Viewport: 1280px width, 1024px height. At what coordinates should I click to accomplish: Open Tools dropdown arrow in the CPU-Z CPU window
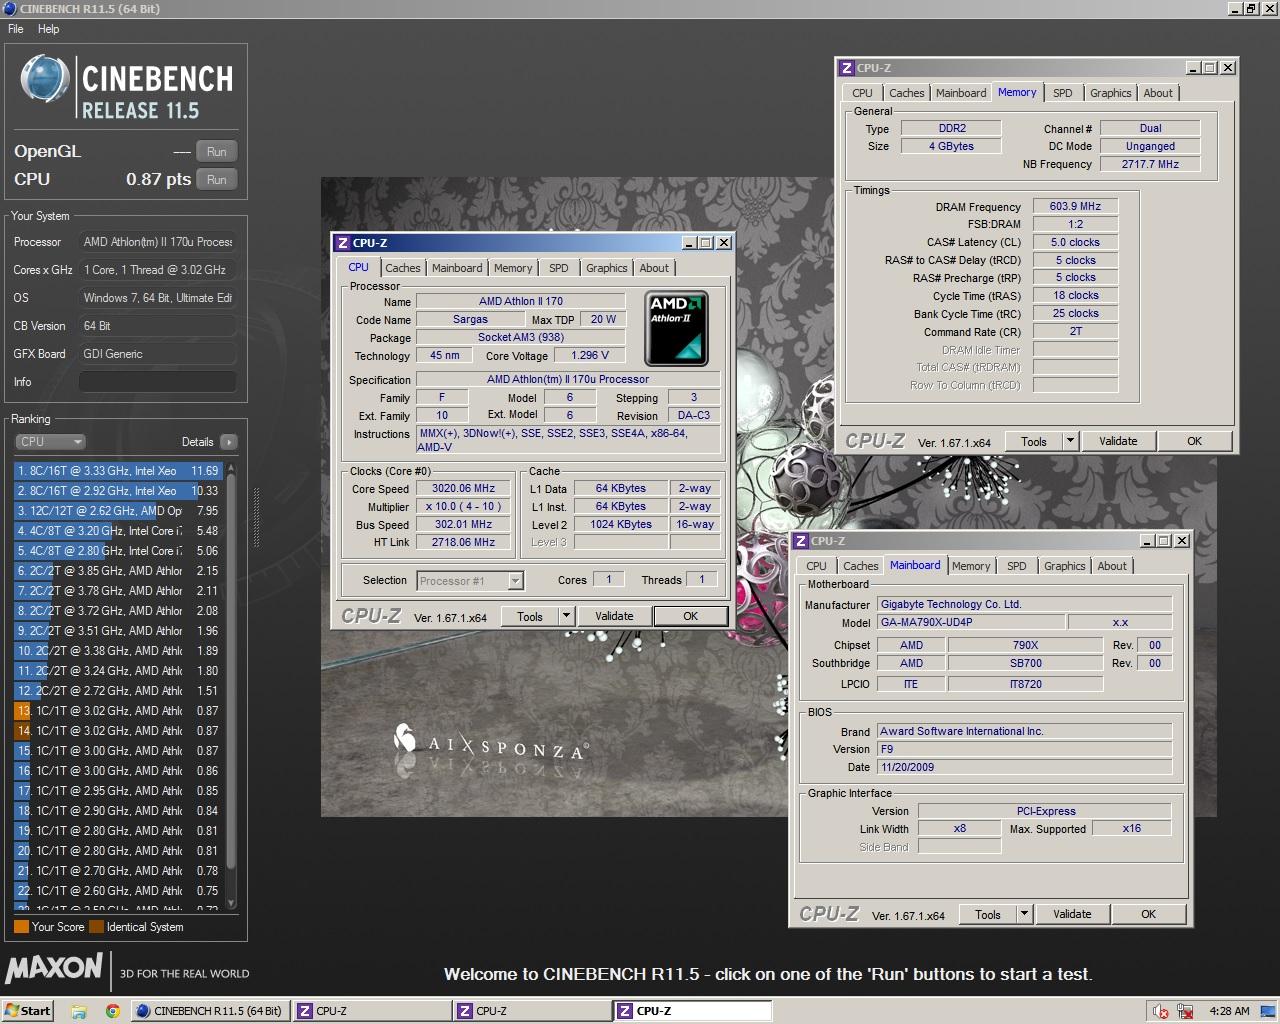click(566, 616)
